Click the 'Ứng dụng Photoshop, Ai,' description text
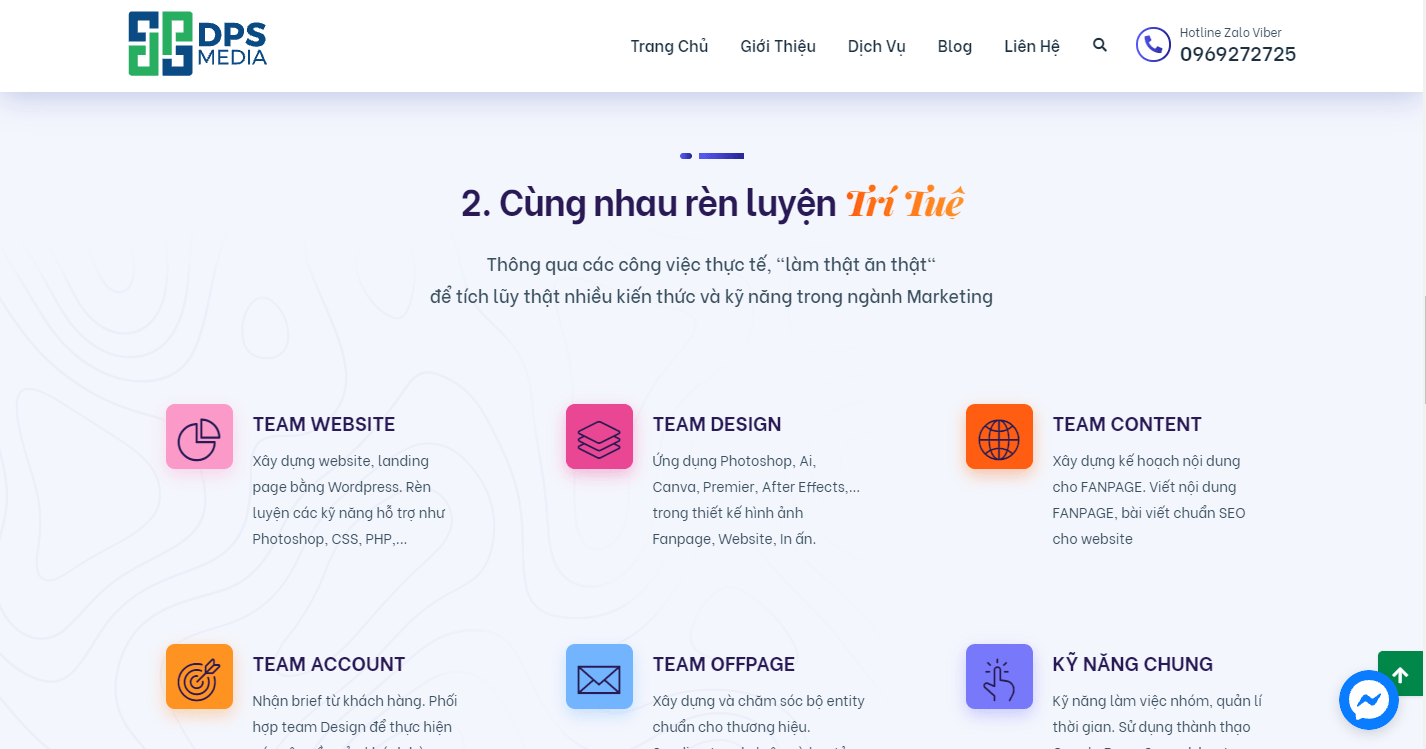This screenshot has width=1426, height=749. pos(734,461)
